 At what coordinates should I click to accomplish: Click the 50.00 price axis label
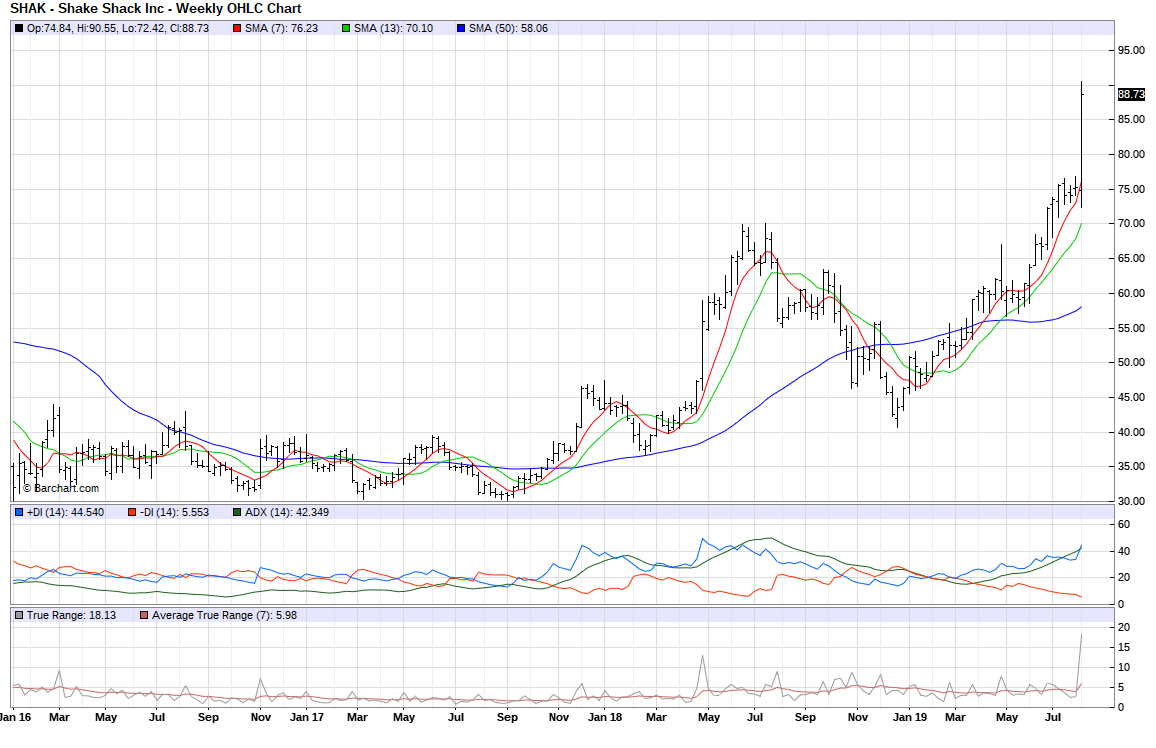point(1132,363)
